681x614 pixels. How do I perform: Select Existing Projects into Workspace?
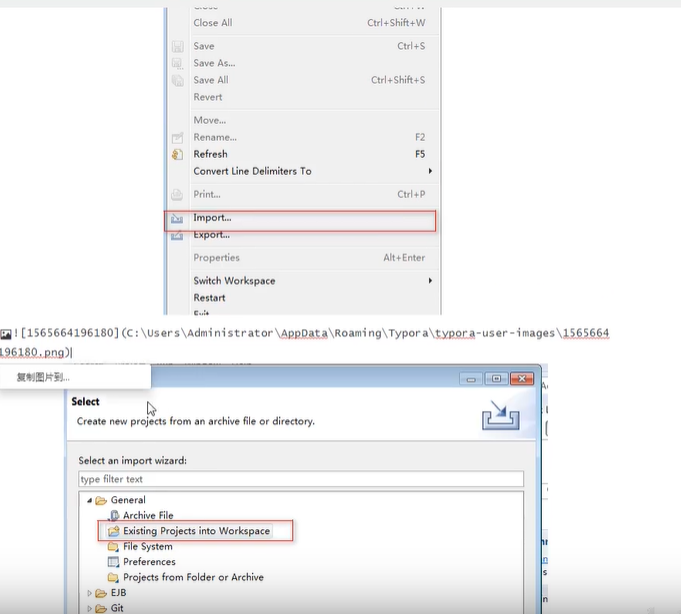[x=196, y=531]
